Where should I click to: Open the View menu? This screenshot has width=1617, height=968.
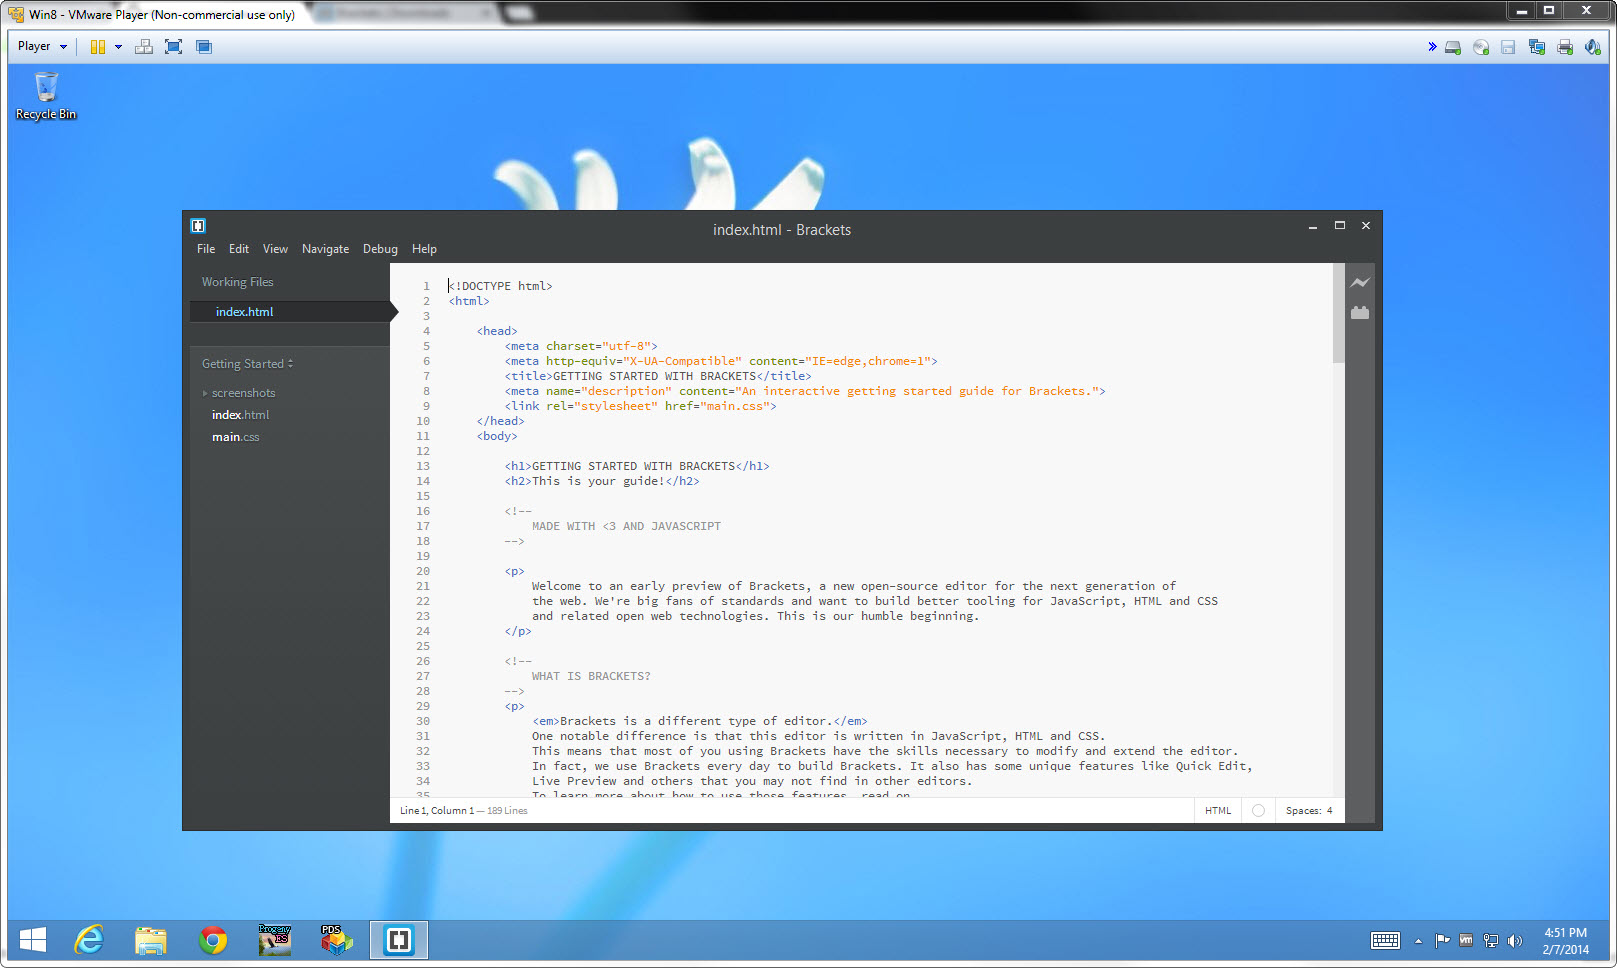pos(275,249)
